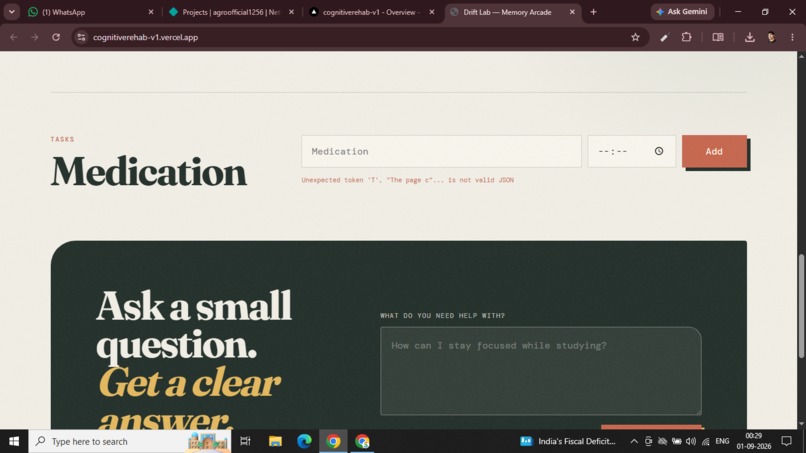Viewport: 806px width, 453px height.
Task: Click the Ask Gemini button
Action: point(682,11)
